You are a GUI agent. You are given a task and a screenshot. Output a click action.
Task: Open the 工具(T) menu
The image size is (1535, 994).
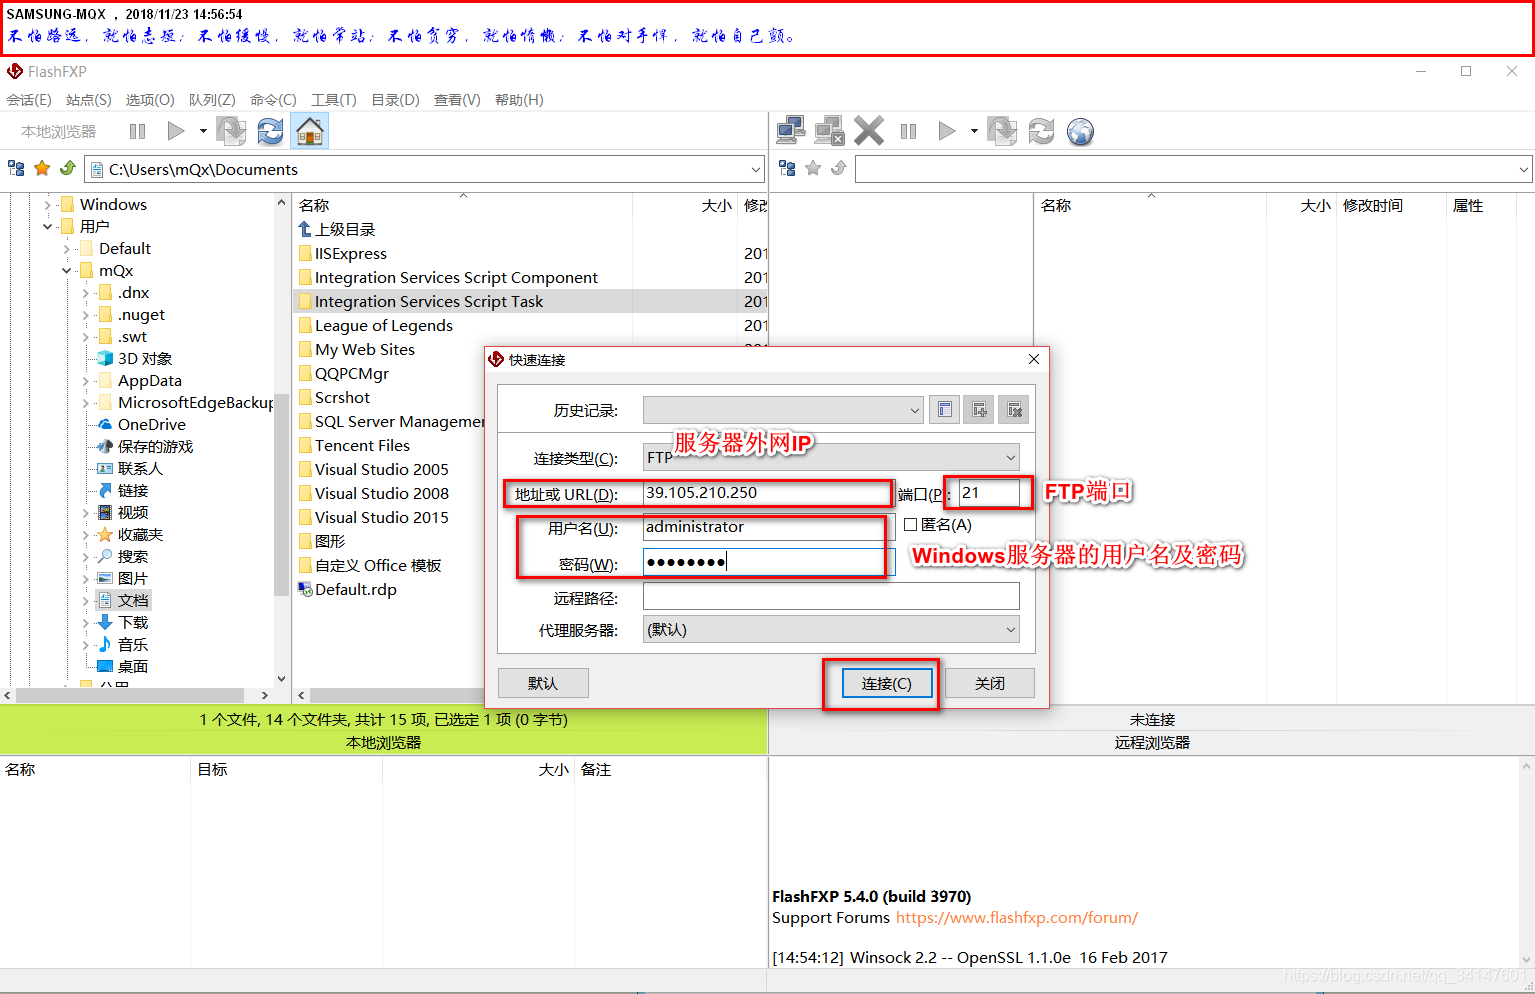click(x=334, y=100)
